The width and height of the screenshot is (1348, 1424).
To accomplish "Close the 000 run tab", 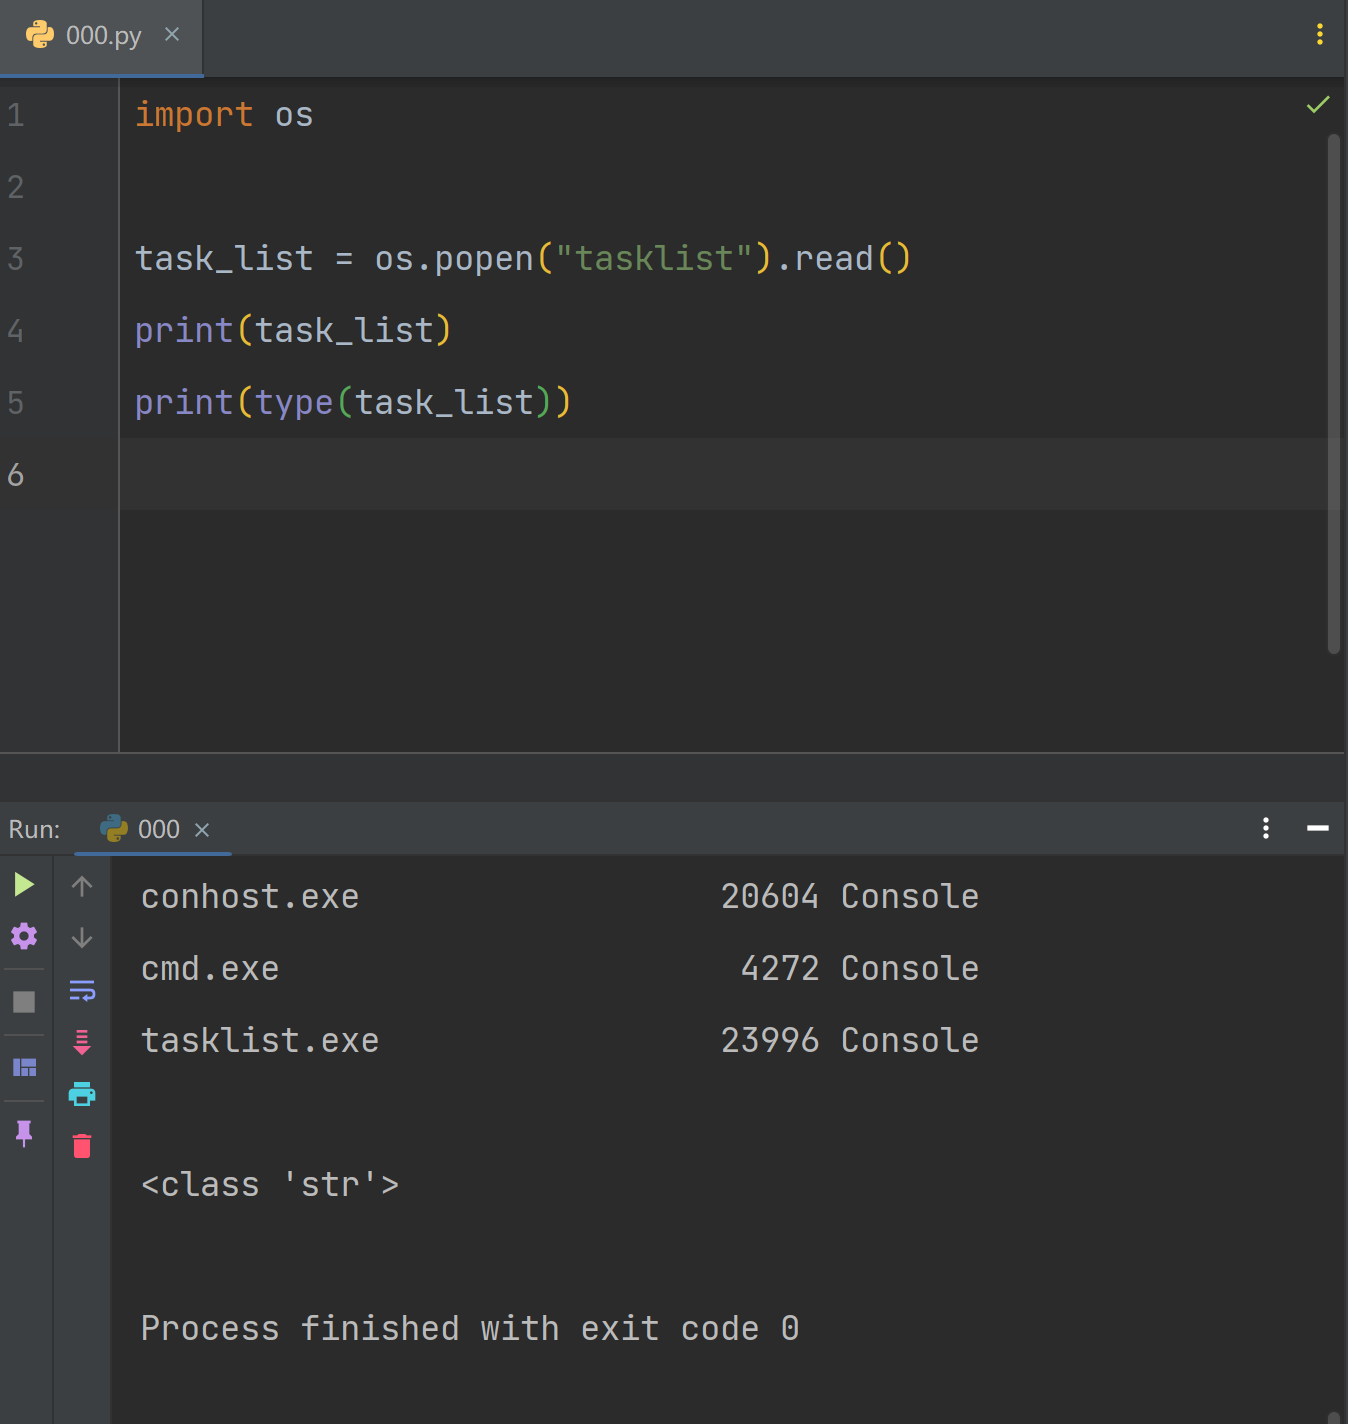I will click(202, 830).
